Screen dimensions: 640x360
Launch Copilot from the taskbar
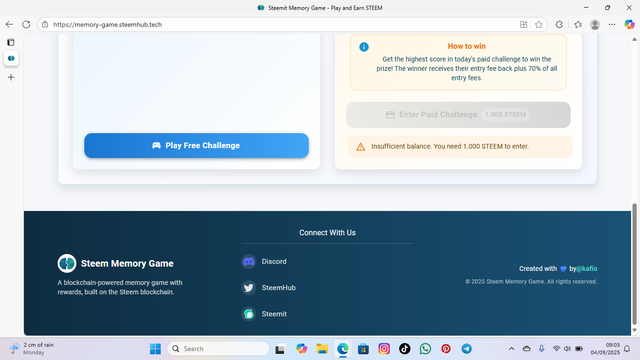coord(301,349)
